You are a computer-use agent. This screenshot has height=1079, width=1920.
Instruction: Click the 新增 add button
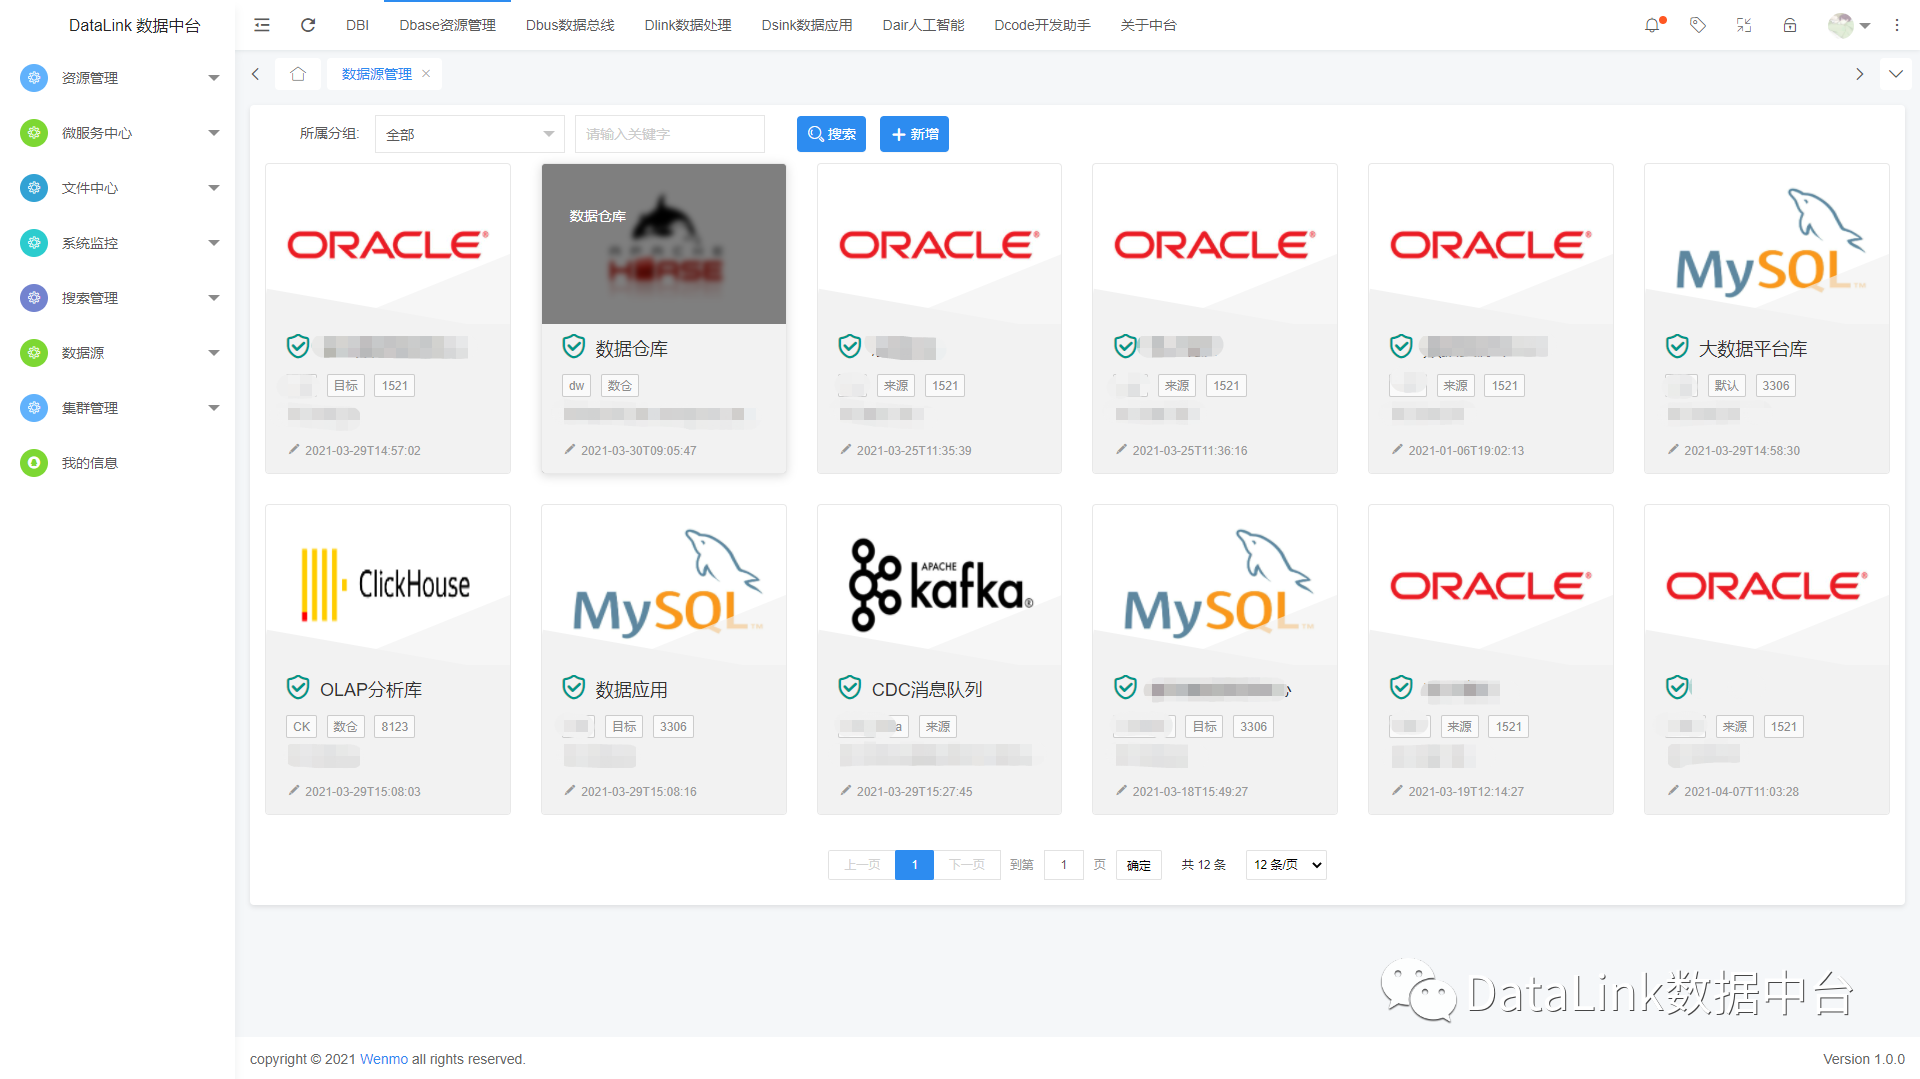[914, 134]
